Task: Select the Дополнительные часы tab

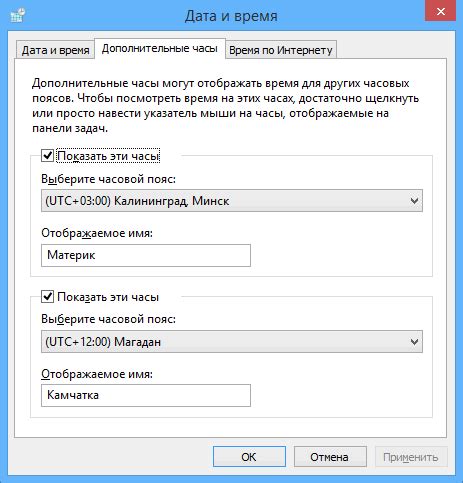Action: [160, 49]
